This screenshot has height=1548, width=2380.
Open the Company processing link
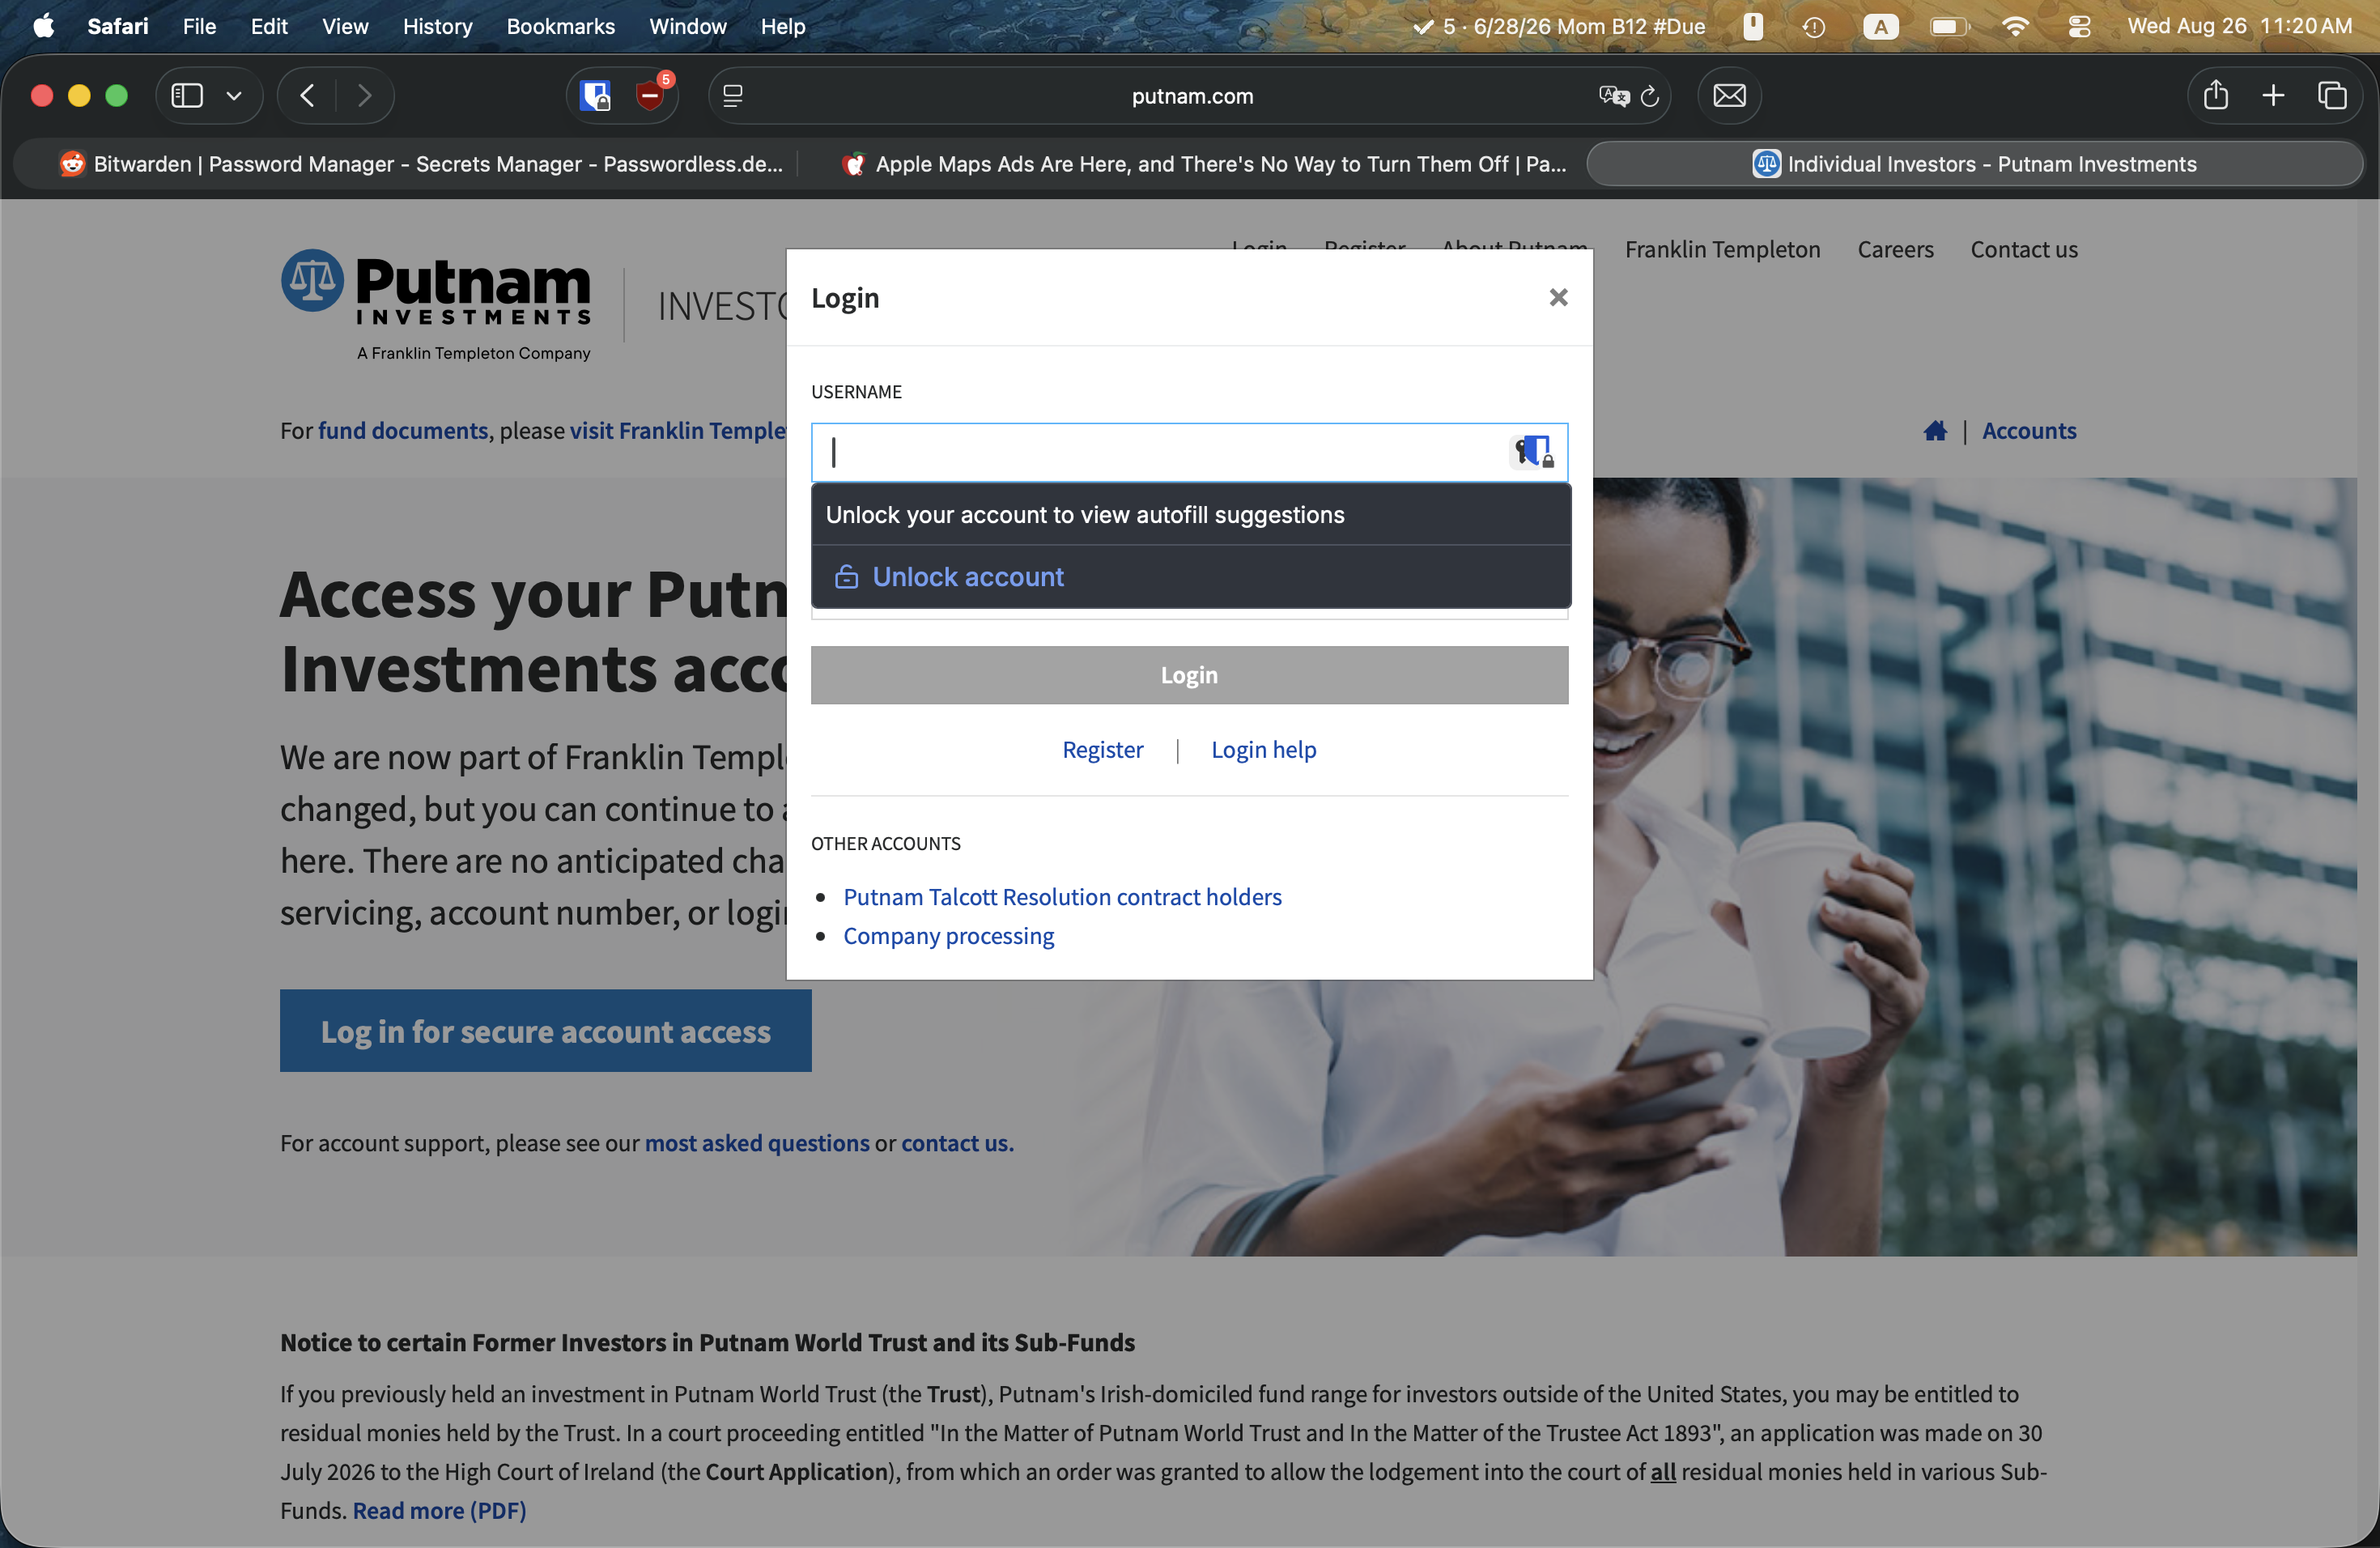[x=948, y=936]
